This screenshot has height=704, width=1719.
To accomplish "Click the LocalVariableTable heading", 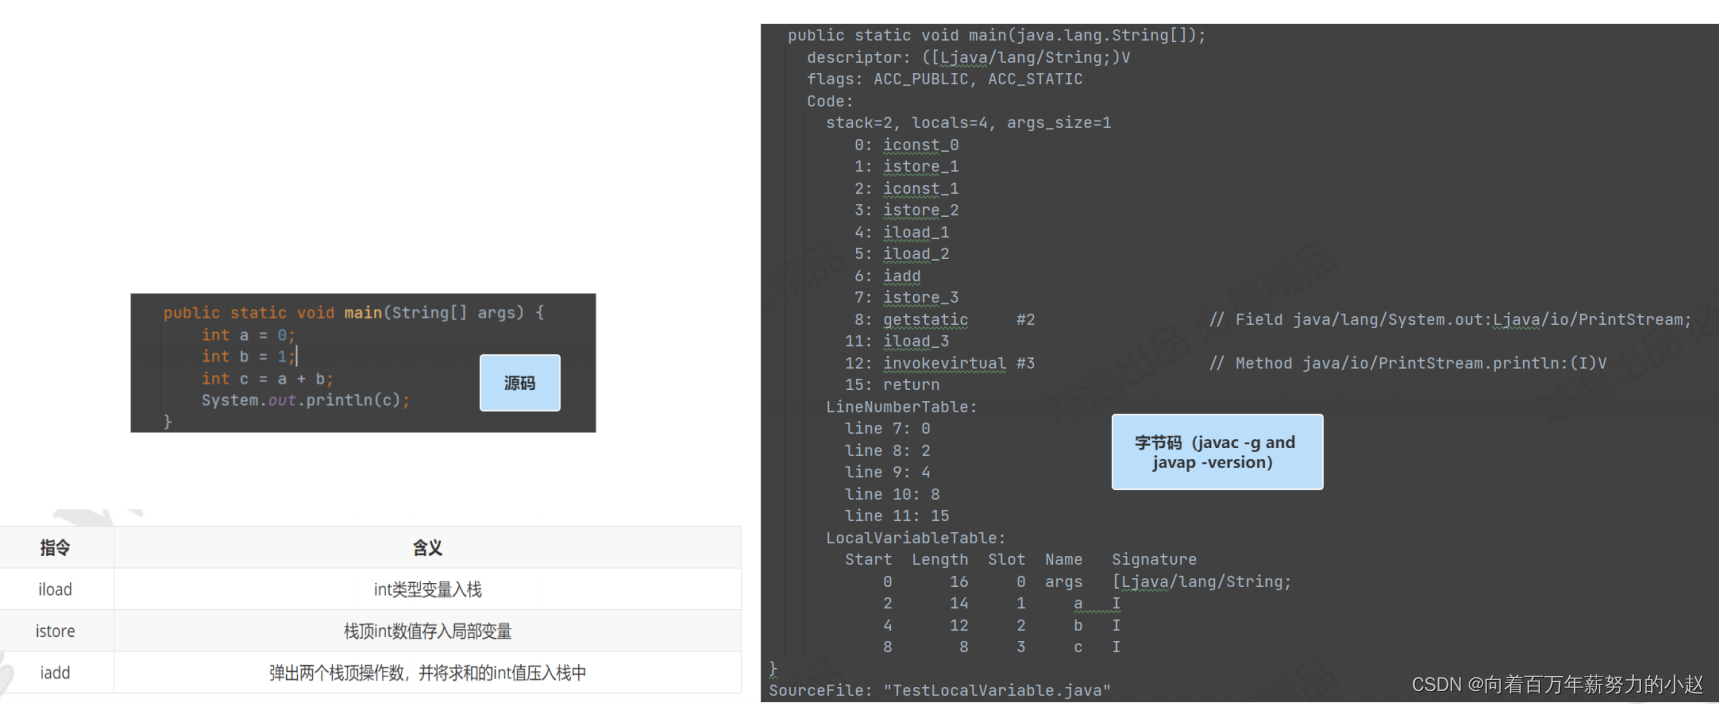I will coord(915,538).
